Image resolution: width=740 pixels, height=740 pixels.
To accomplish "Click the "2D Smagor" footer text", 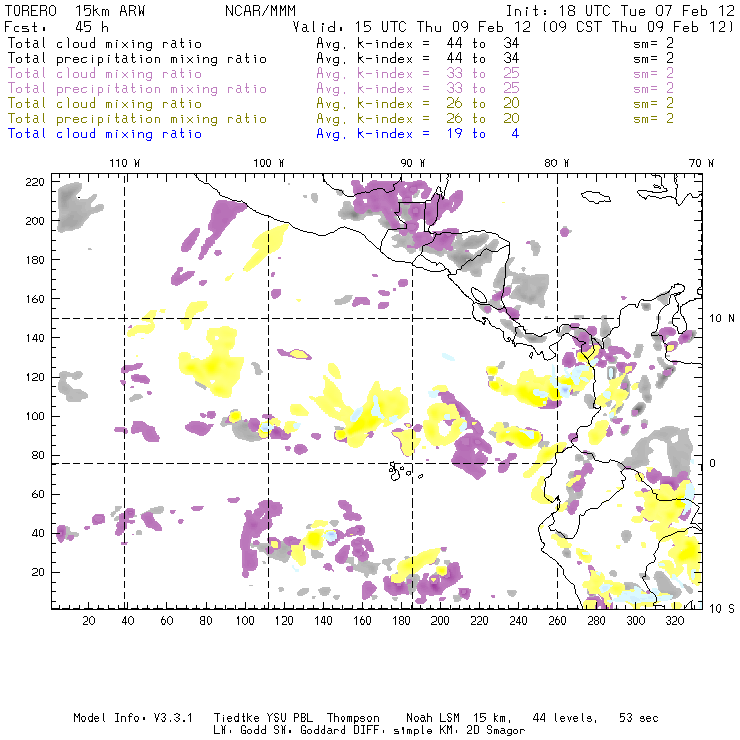I will [x=494, y=731].
